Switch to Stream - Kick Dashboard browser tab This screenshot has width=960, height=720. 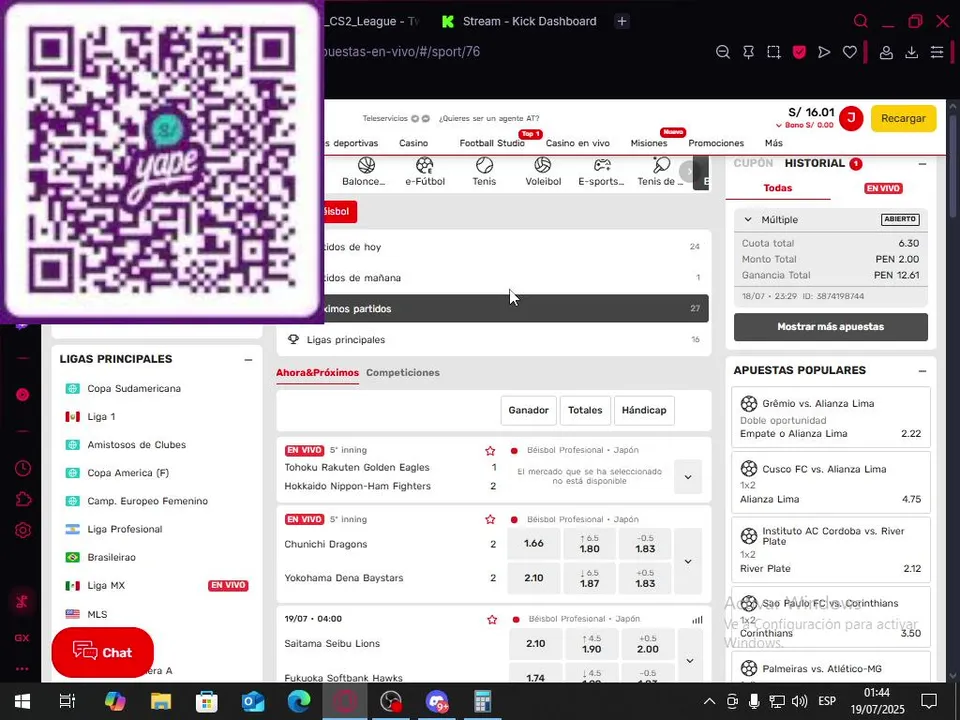pos(519,21)
